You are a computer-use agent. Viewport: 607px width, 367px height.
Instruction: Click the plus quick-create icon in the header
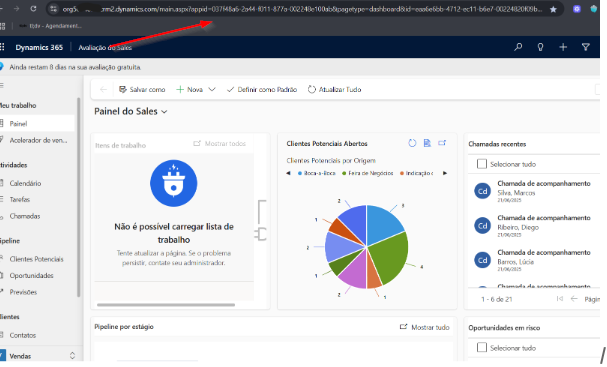click(x=563, y=47)
